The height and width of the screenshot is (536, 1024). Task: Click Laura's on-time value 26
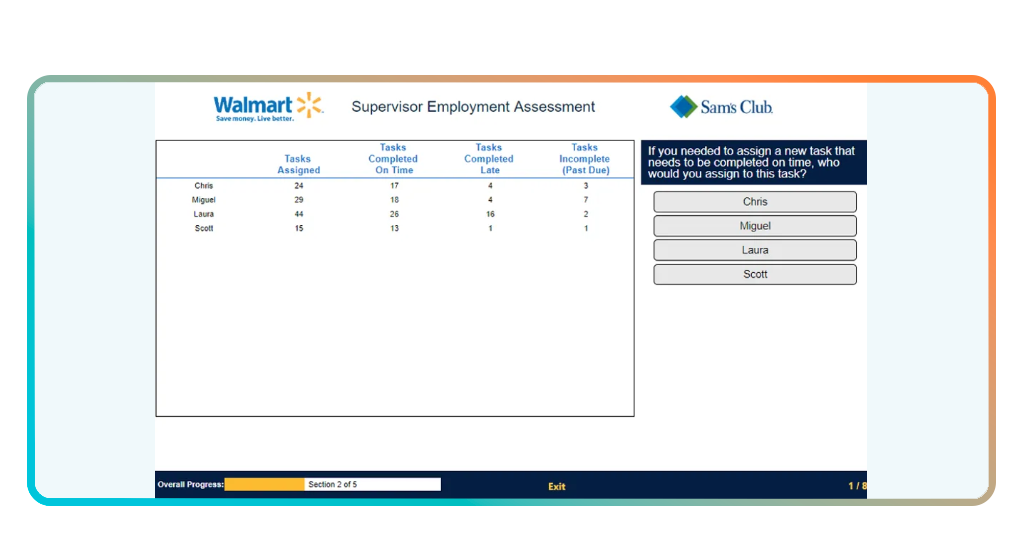pyautogui.click(x=394, y=214)
